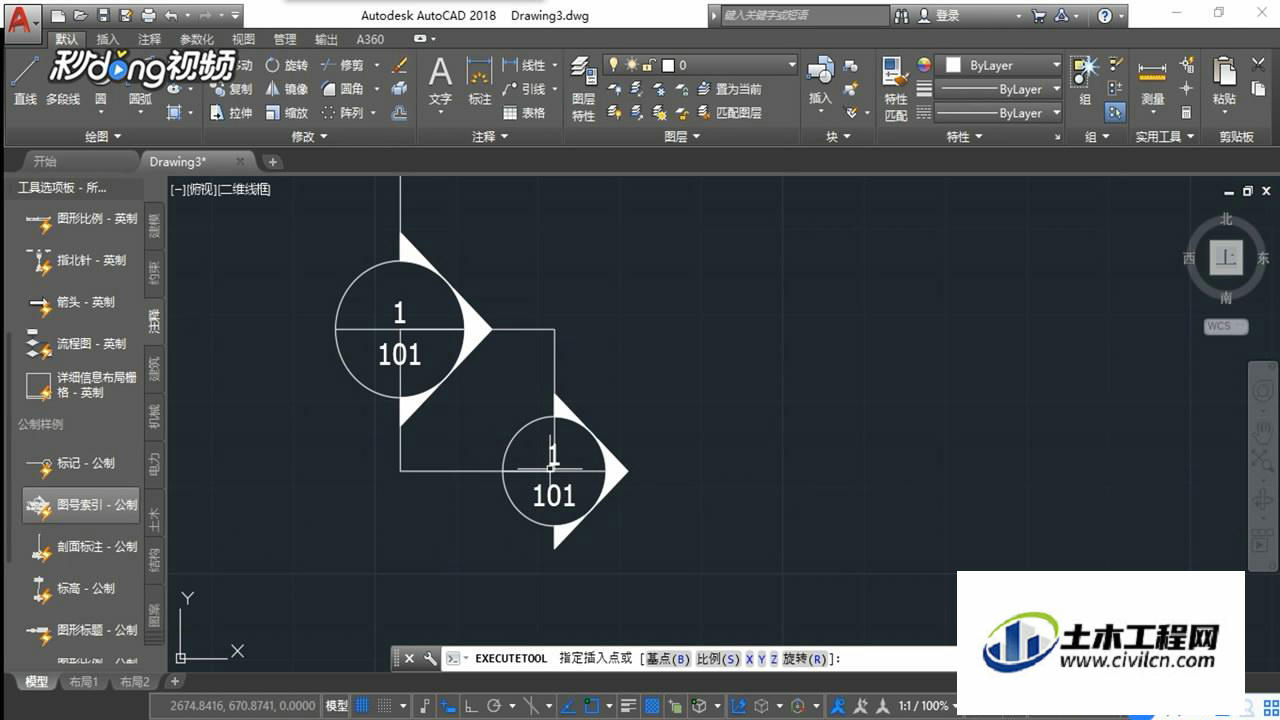The image size is (1280, 720).
Task: Click the erase tool icon in modify panel
Action: (399, 65)
